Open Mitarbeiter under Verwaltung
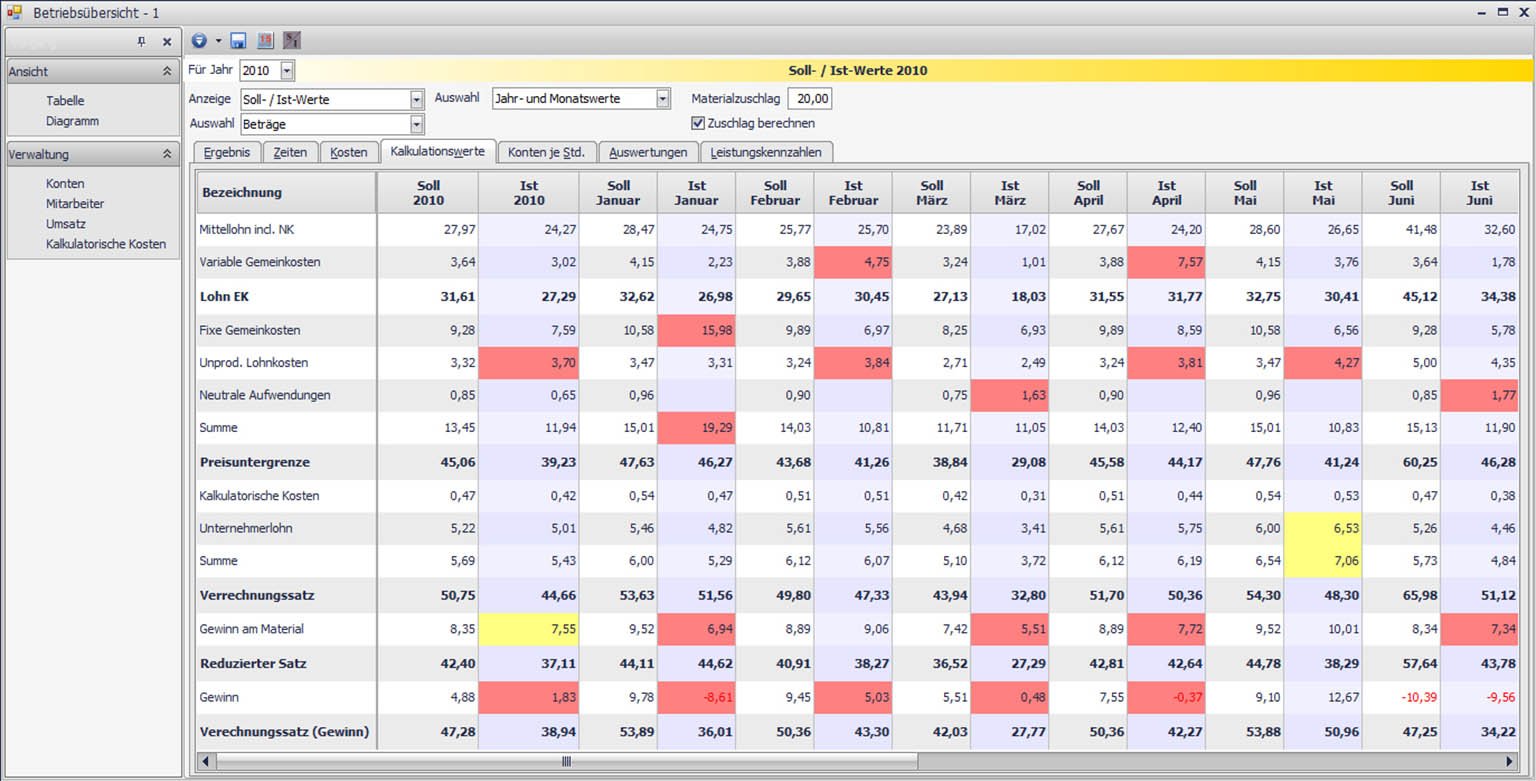Viewport: 1536px width, 781px height. tap(75, 204)
